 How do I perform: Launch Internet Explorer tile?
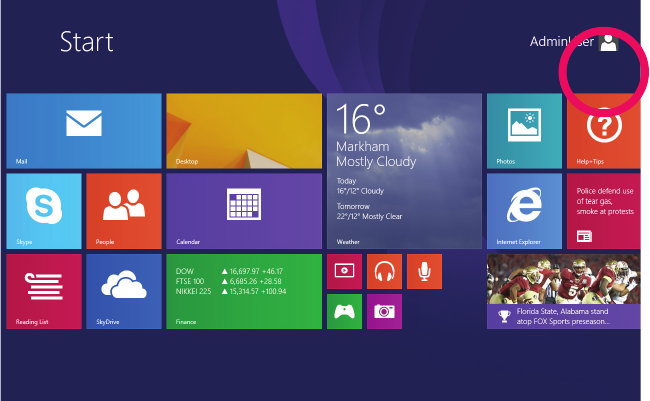[x=524, y=211]
